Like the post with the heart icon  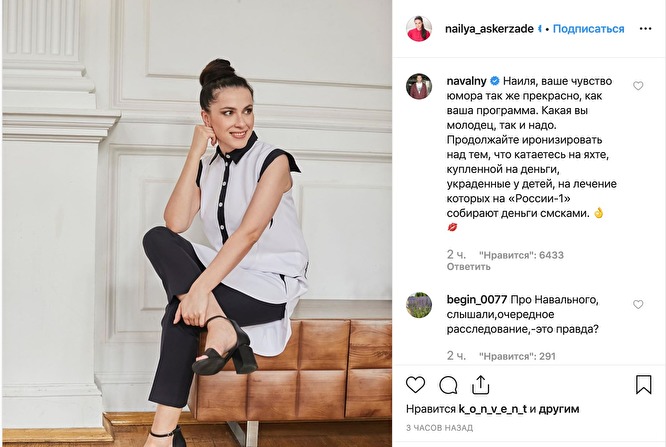(x=415, y=385)
